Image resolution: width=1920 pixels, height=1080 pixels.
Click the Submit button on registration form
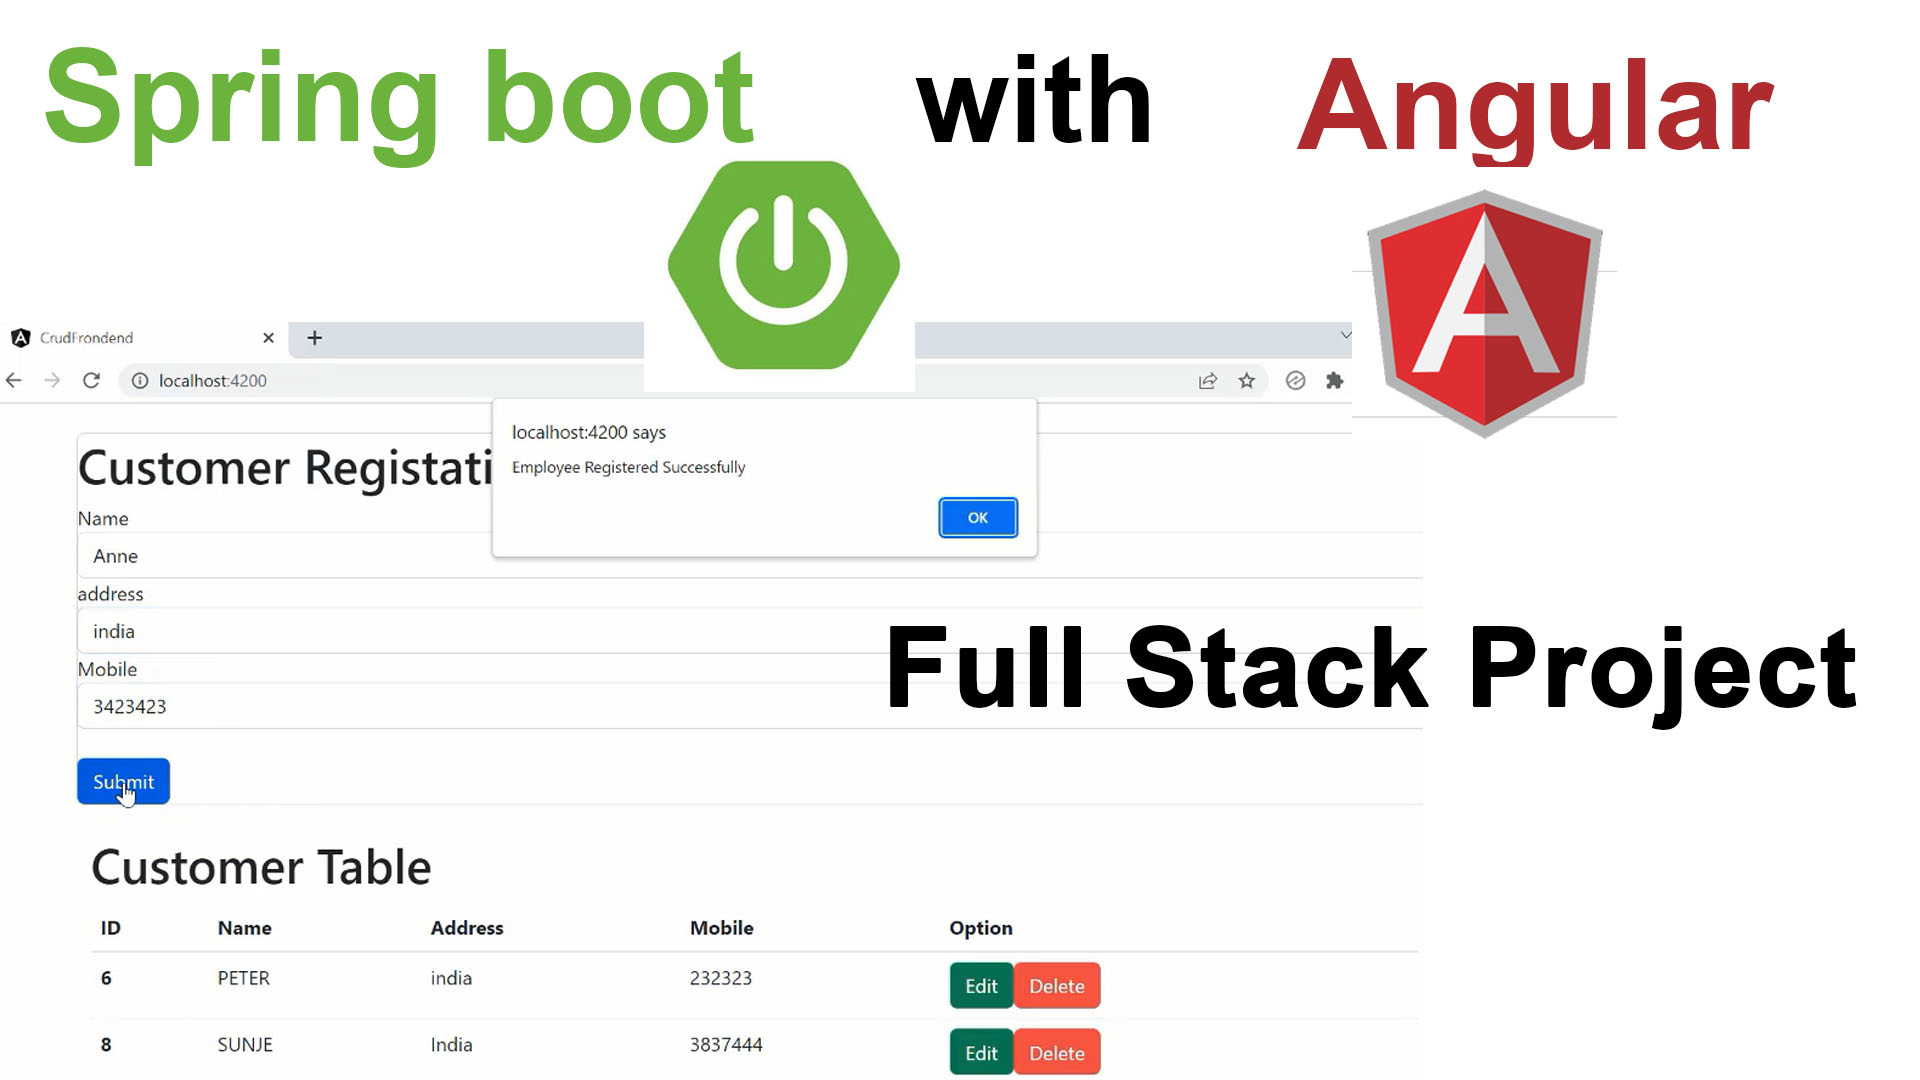pos(123,781)
